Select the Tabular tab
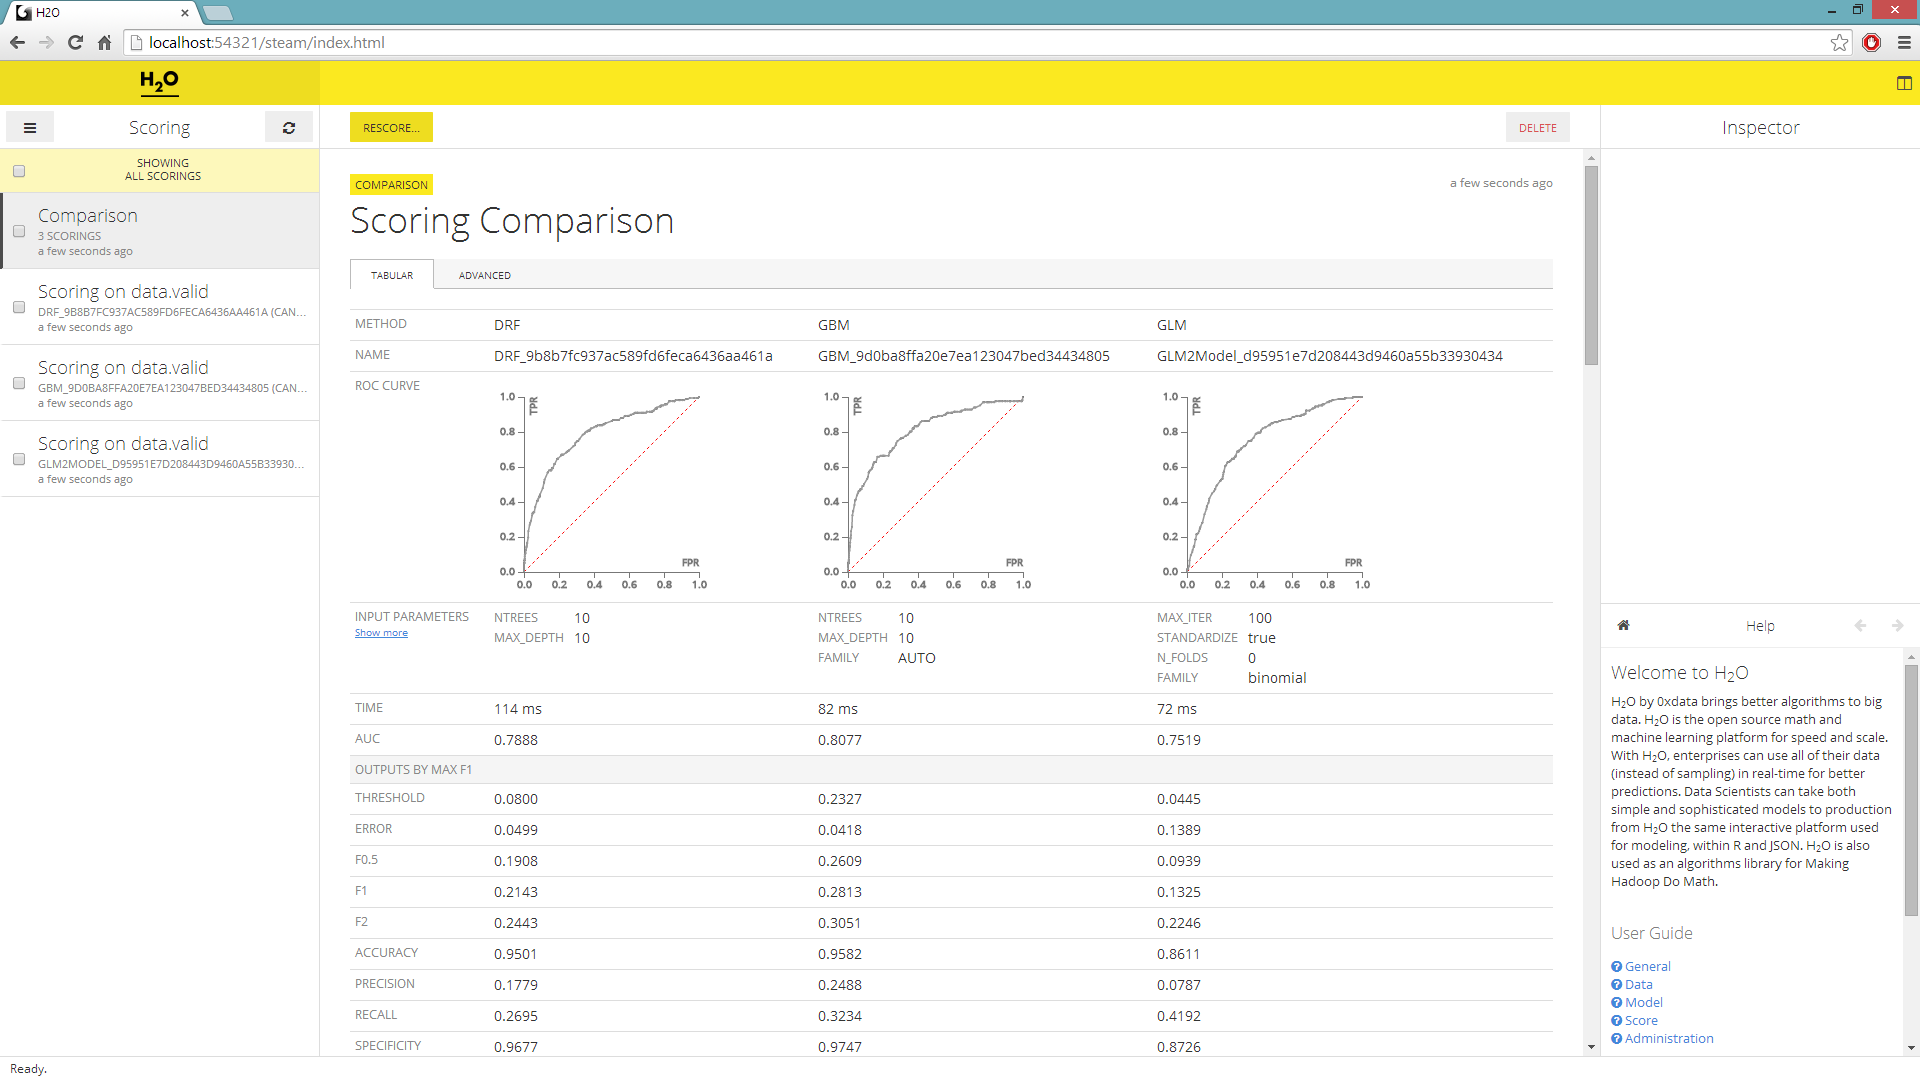This screenshot has width=1920, height=1080. coord(392,275)
